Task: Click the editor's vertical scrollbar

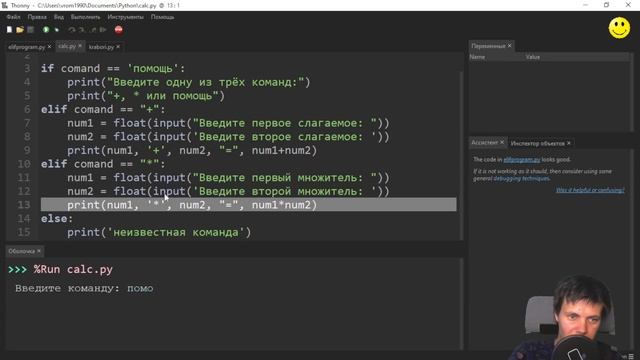Action: [x=461, y=155]
